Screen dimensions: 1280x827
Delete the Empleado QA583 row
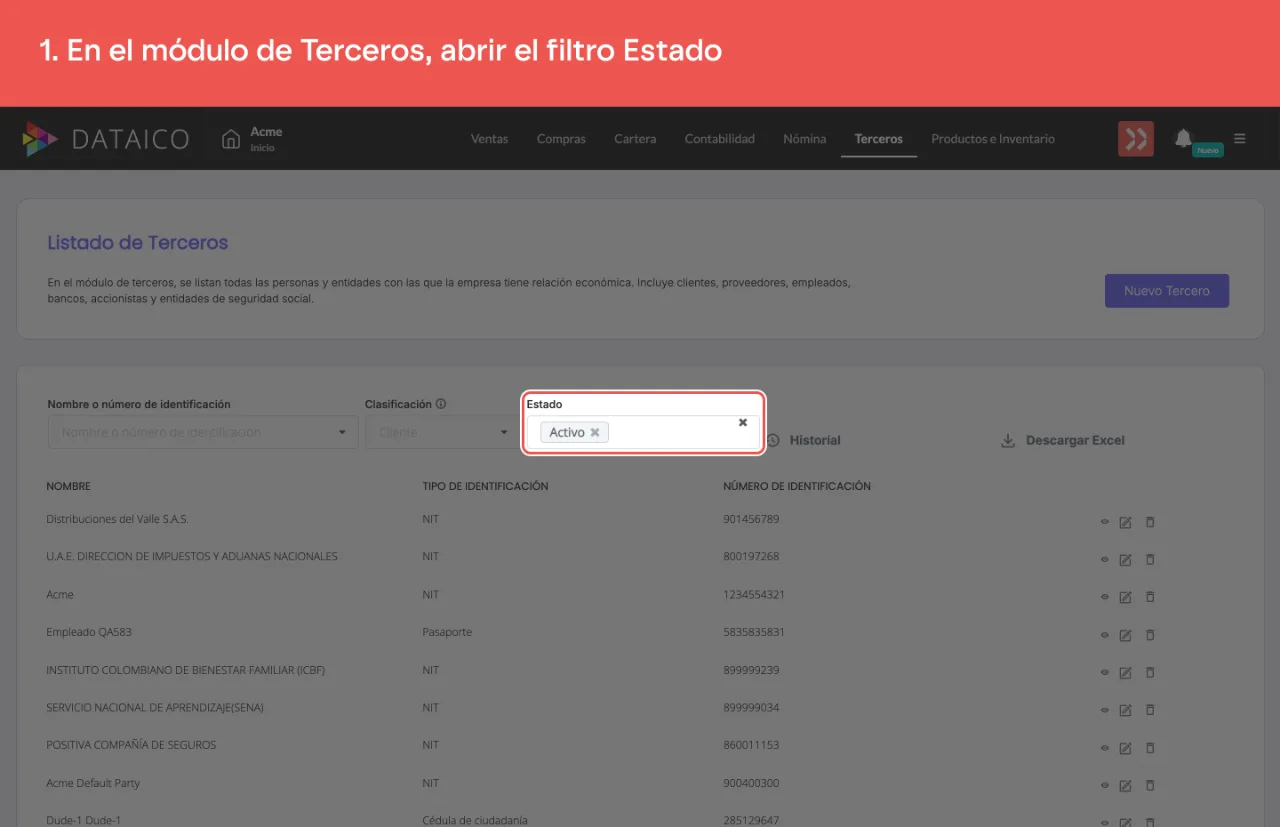(1150, 635)
